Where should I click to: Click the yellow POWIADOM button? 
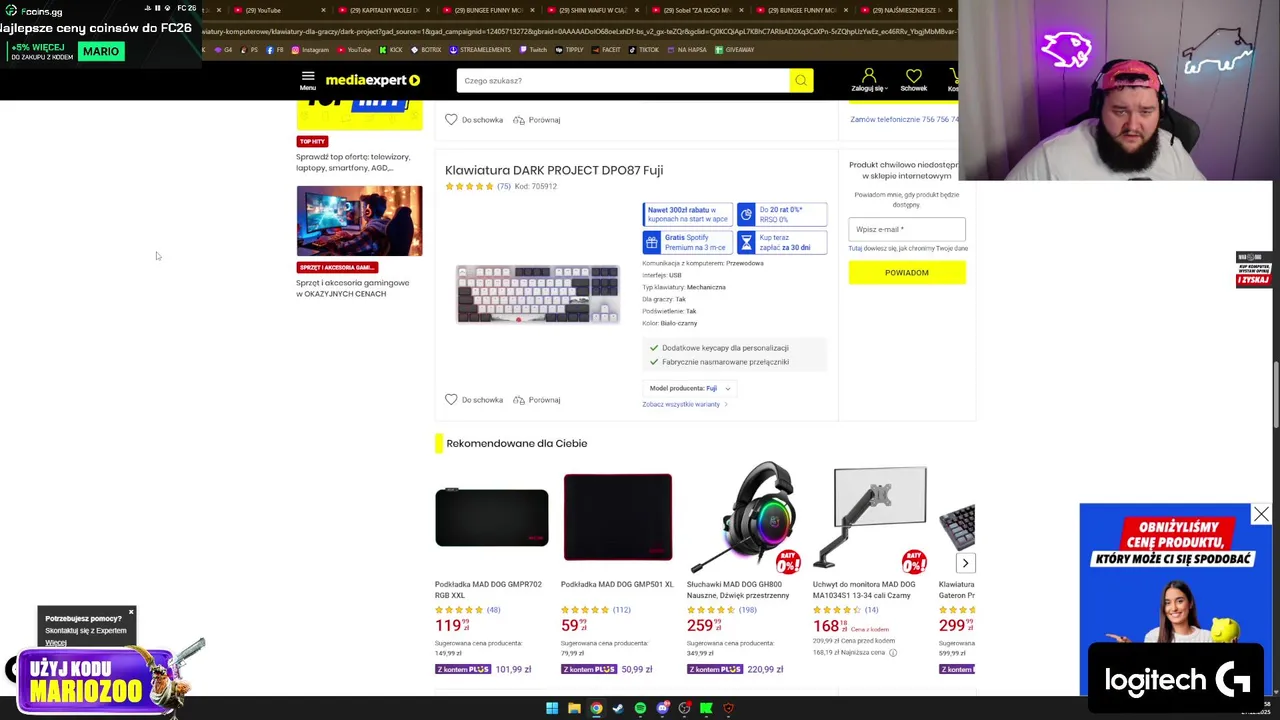click(x=907, y=272)
